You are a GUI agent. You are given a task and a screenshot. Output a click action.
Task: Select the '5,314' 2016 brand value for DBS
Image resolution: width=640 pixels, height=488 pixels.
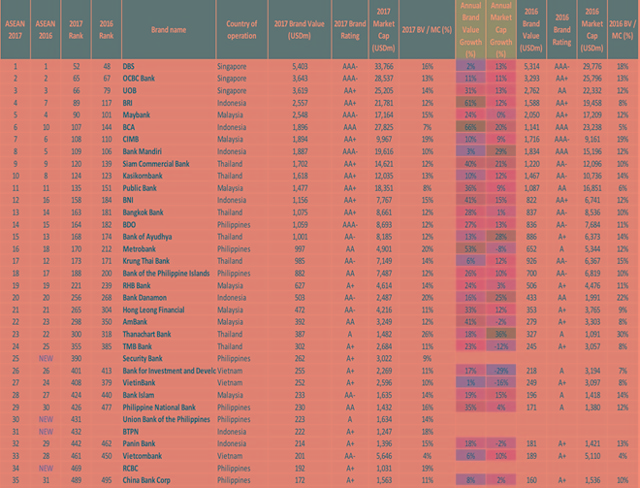tap(531, 66)
